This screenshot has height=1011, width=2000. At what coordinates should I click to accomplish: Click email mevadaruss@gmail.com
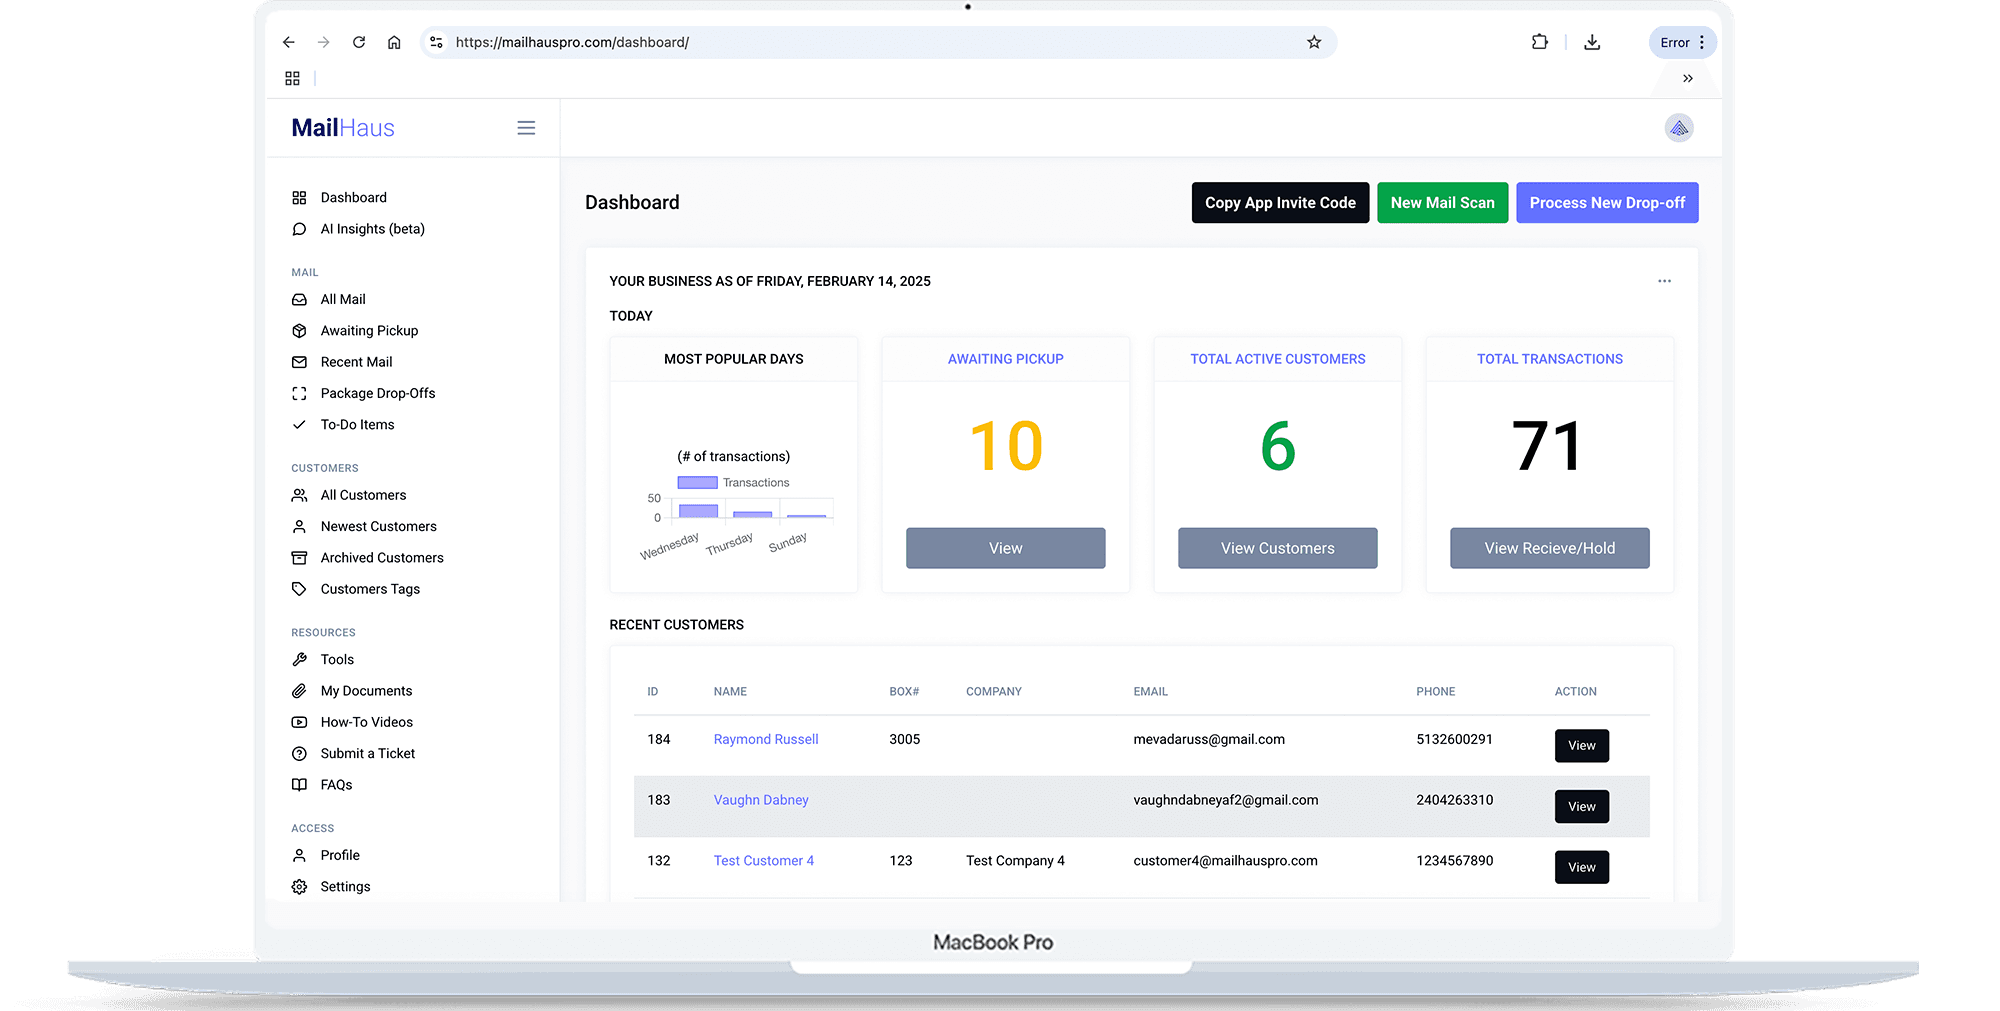click(1209, 739)
